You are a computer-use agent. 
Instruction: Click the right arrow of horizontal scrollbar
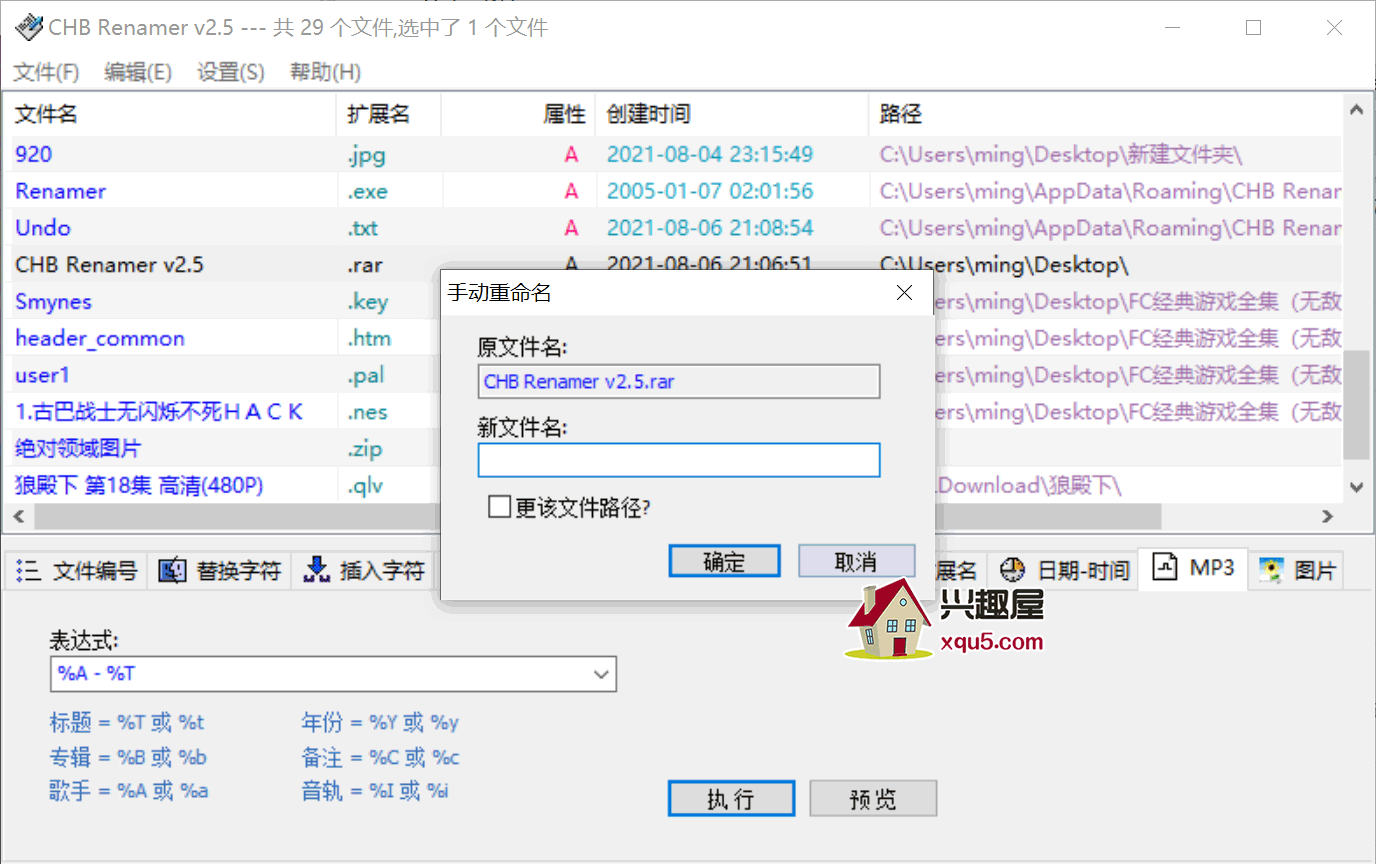click(1328, 516)
